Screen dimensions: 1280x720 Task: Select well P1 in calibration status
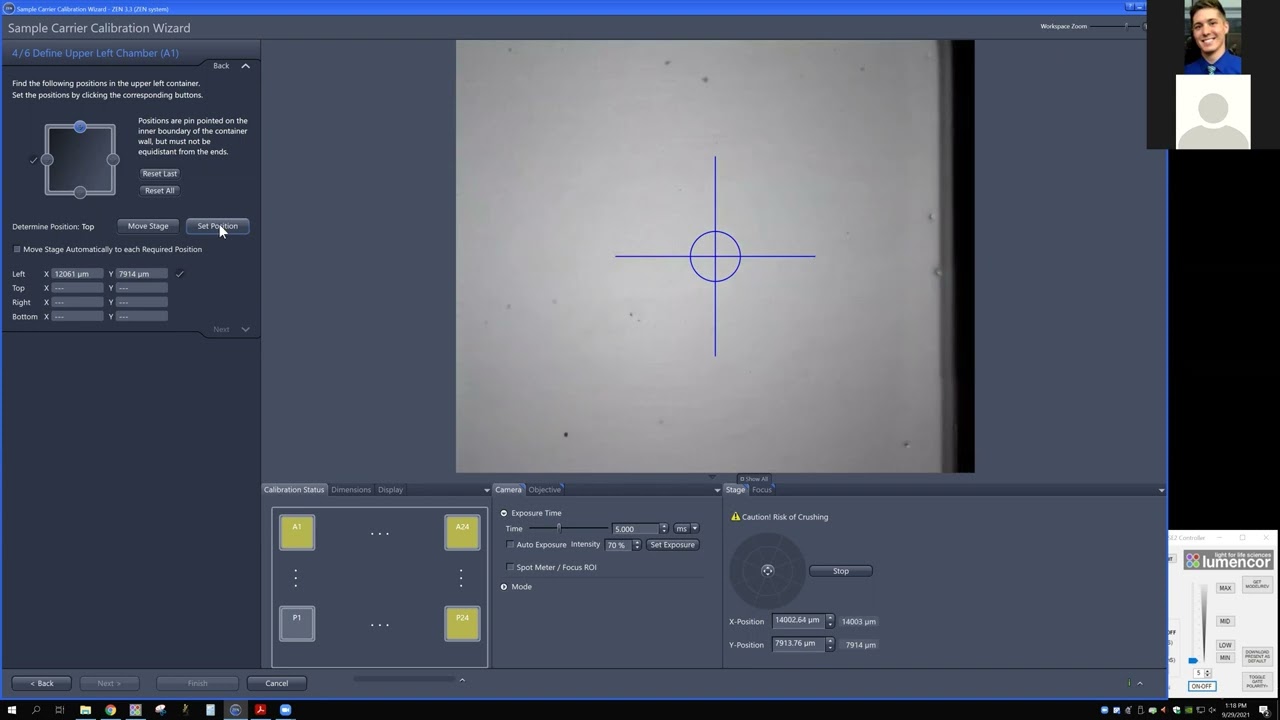point(297,624)
